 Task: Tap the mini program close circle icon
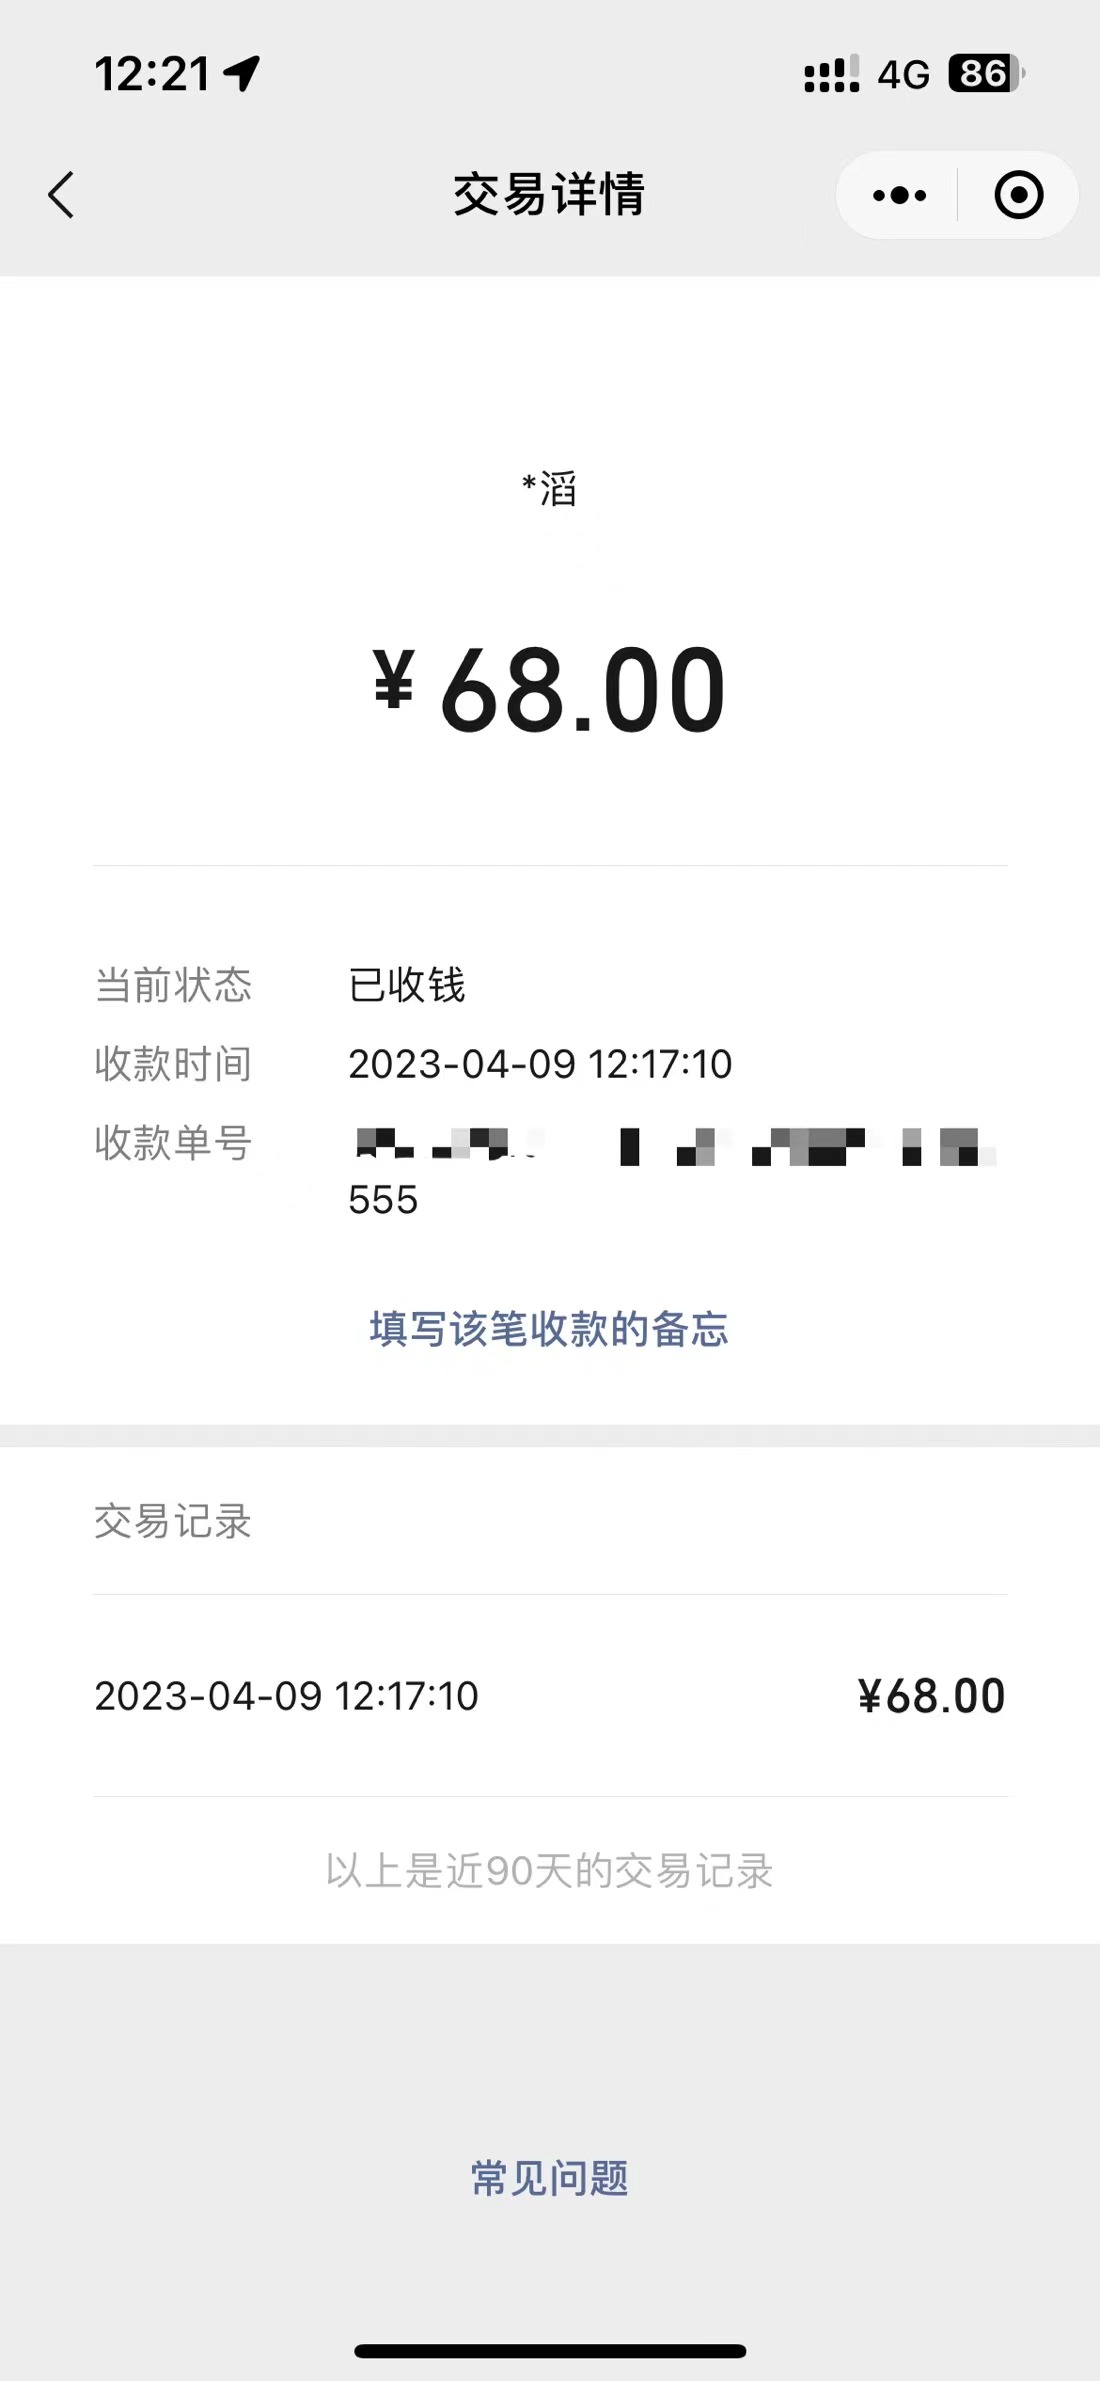1018,195
